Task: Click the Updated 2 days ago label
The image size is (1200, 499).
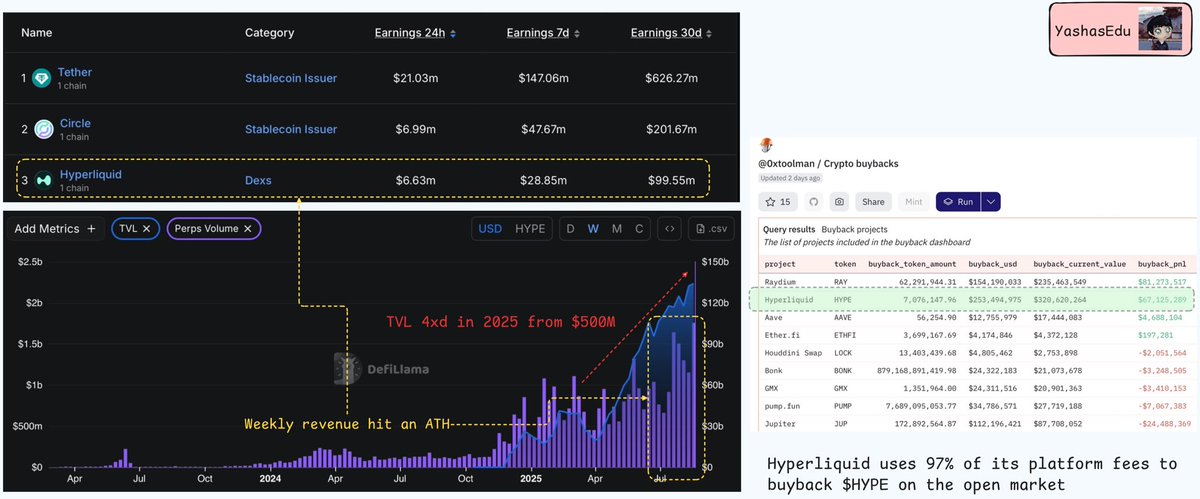Action: click(x=790, y=177)
